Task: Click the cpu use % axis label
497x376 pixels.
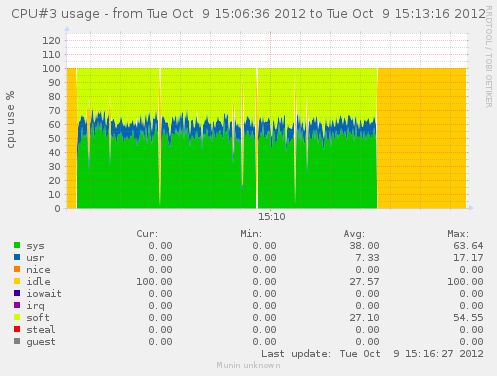Action: click(x=10, y=119)
